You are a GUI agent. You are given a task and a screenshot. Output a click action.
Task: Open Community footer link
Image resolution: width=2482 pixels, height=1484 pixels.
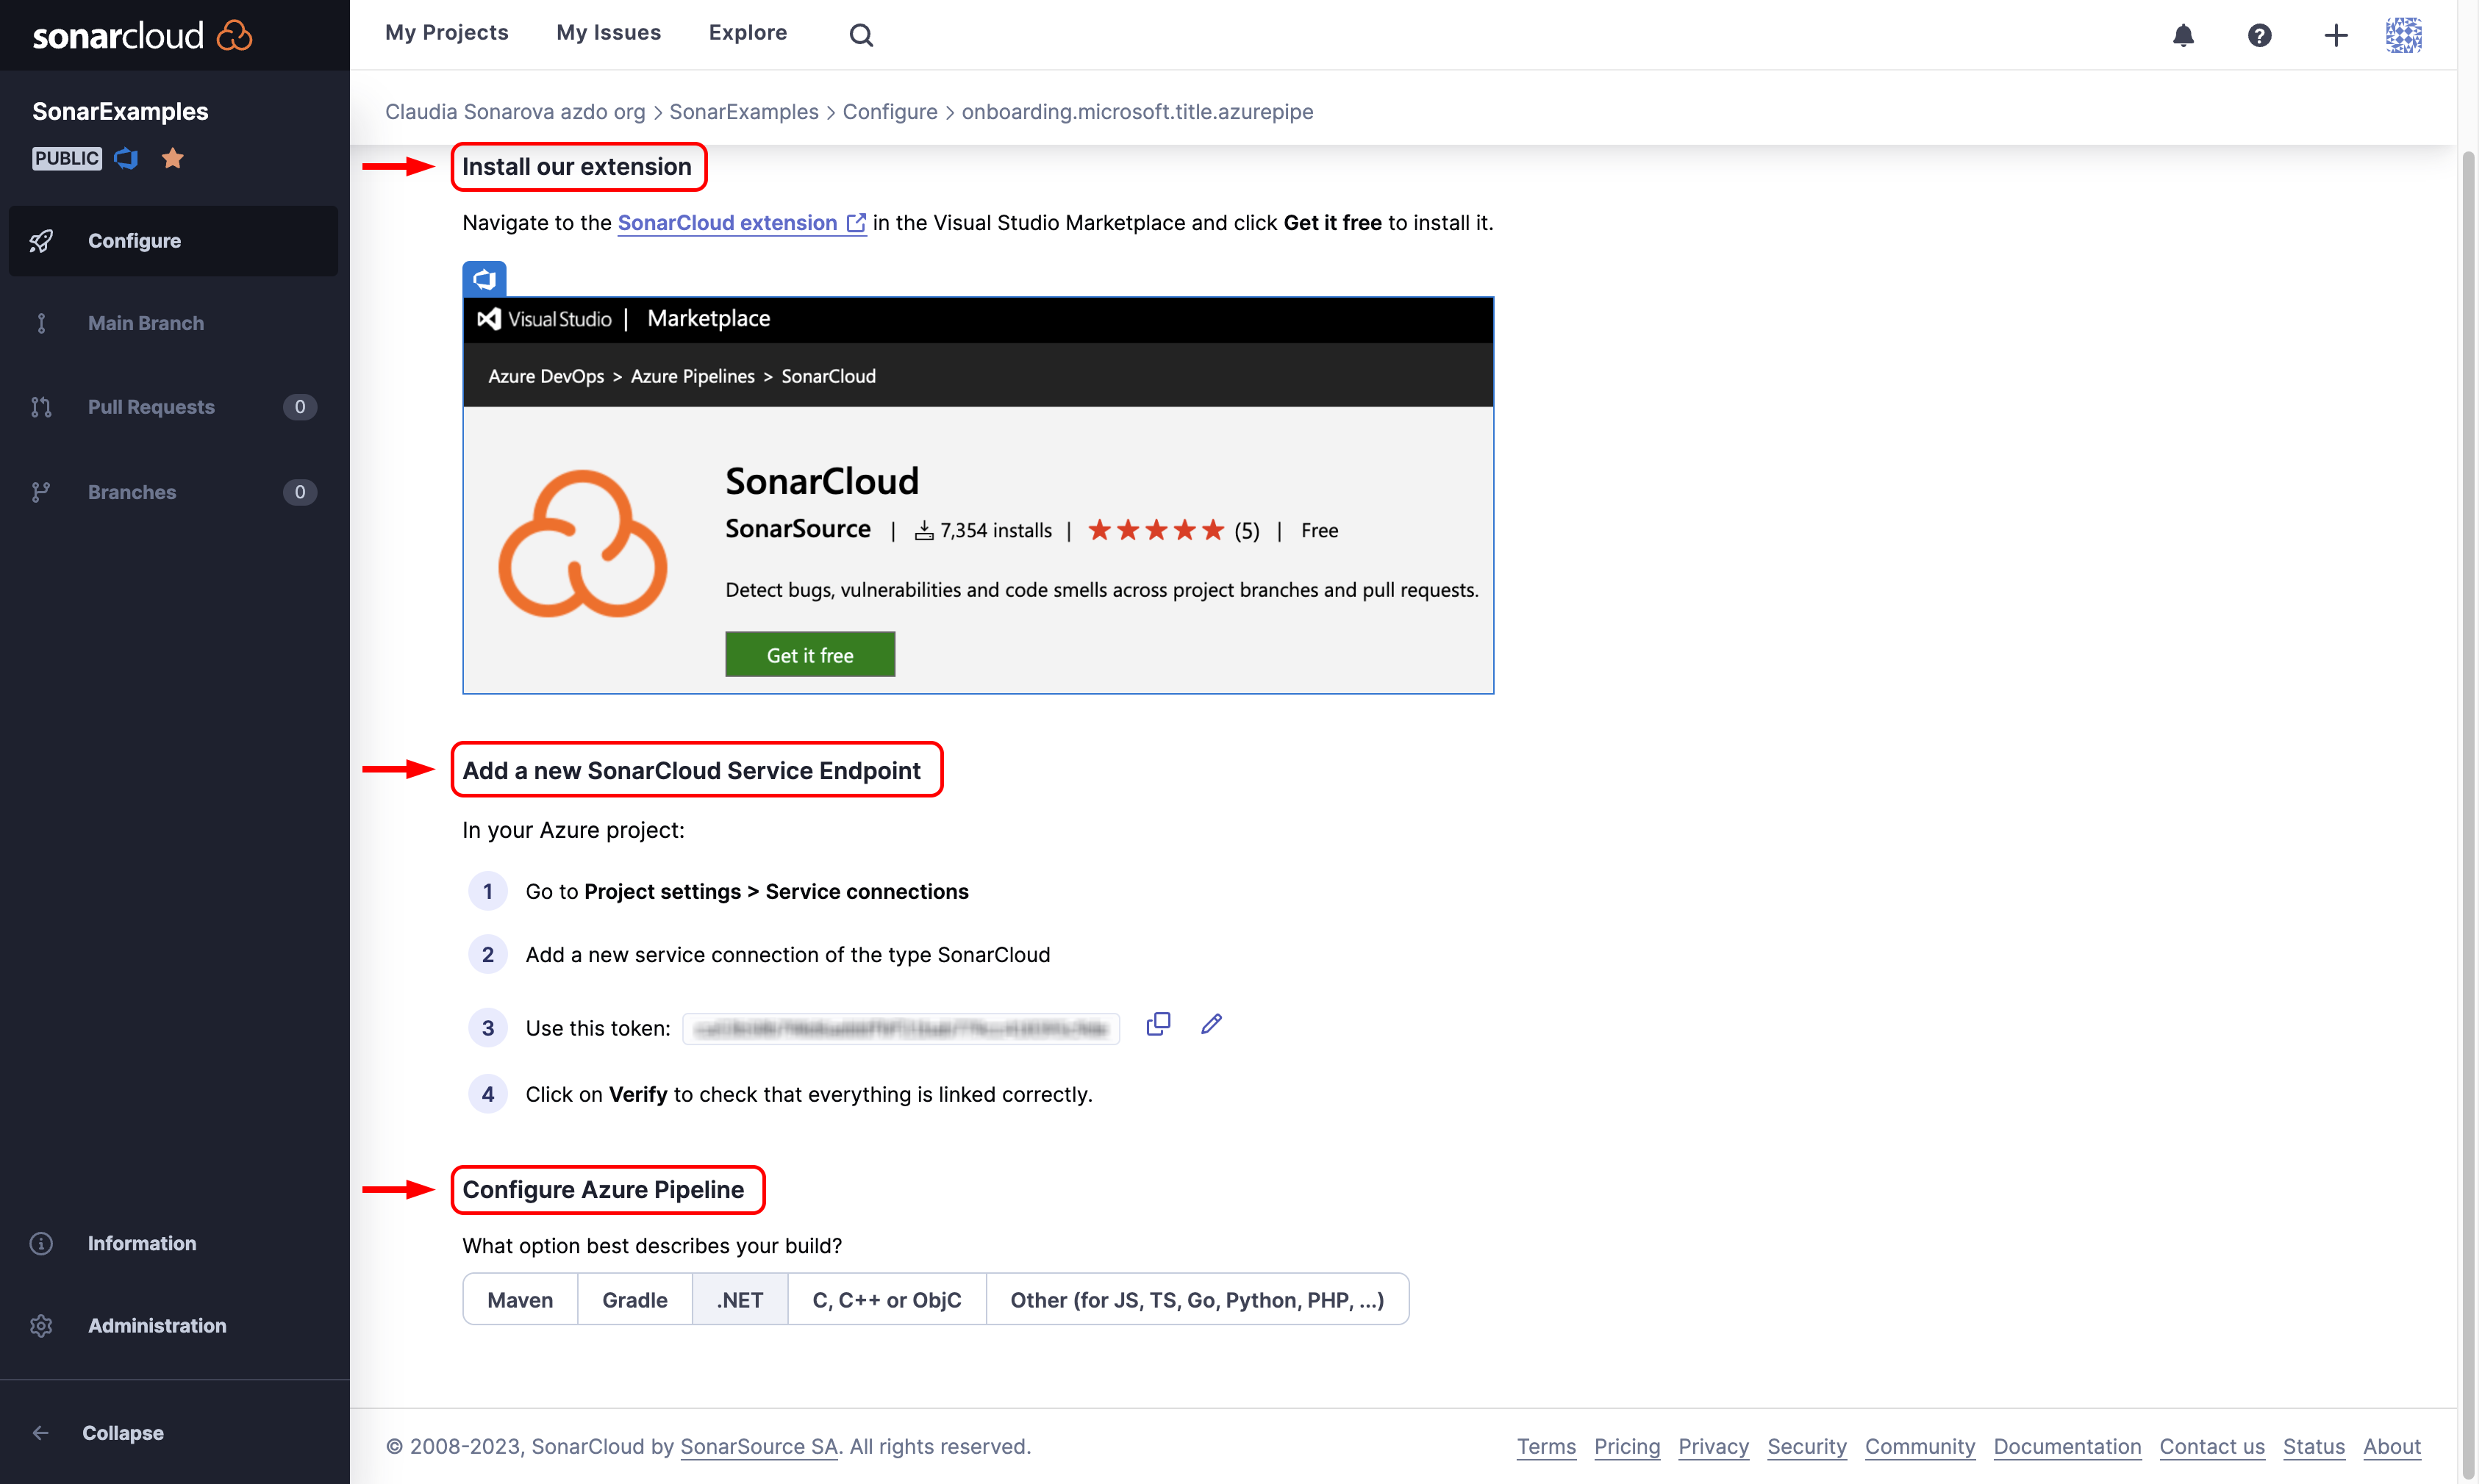click(x=1920, y=1446)
